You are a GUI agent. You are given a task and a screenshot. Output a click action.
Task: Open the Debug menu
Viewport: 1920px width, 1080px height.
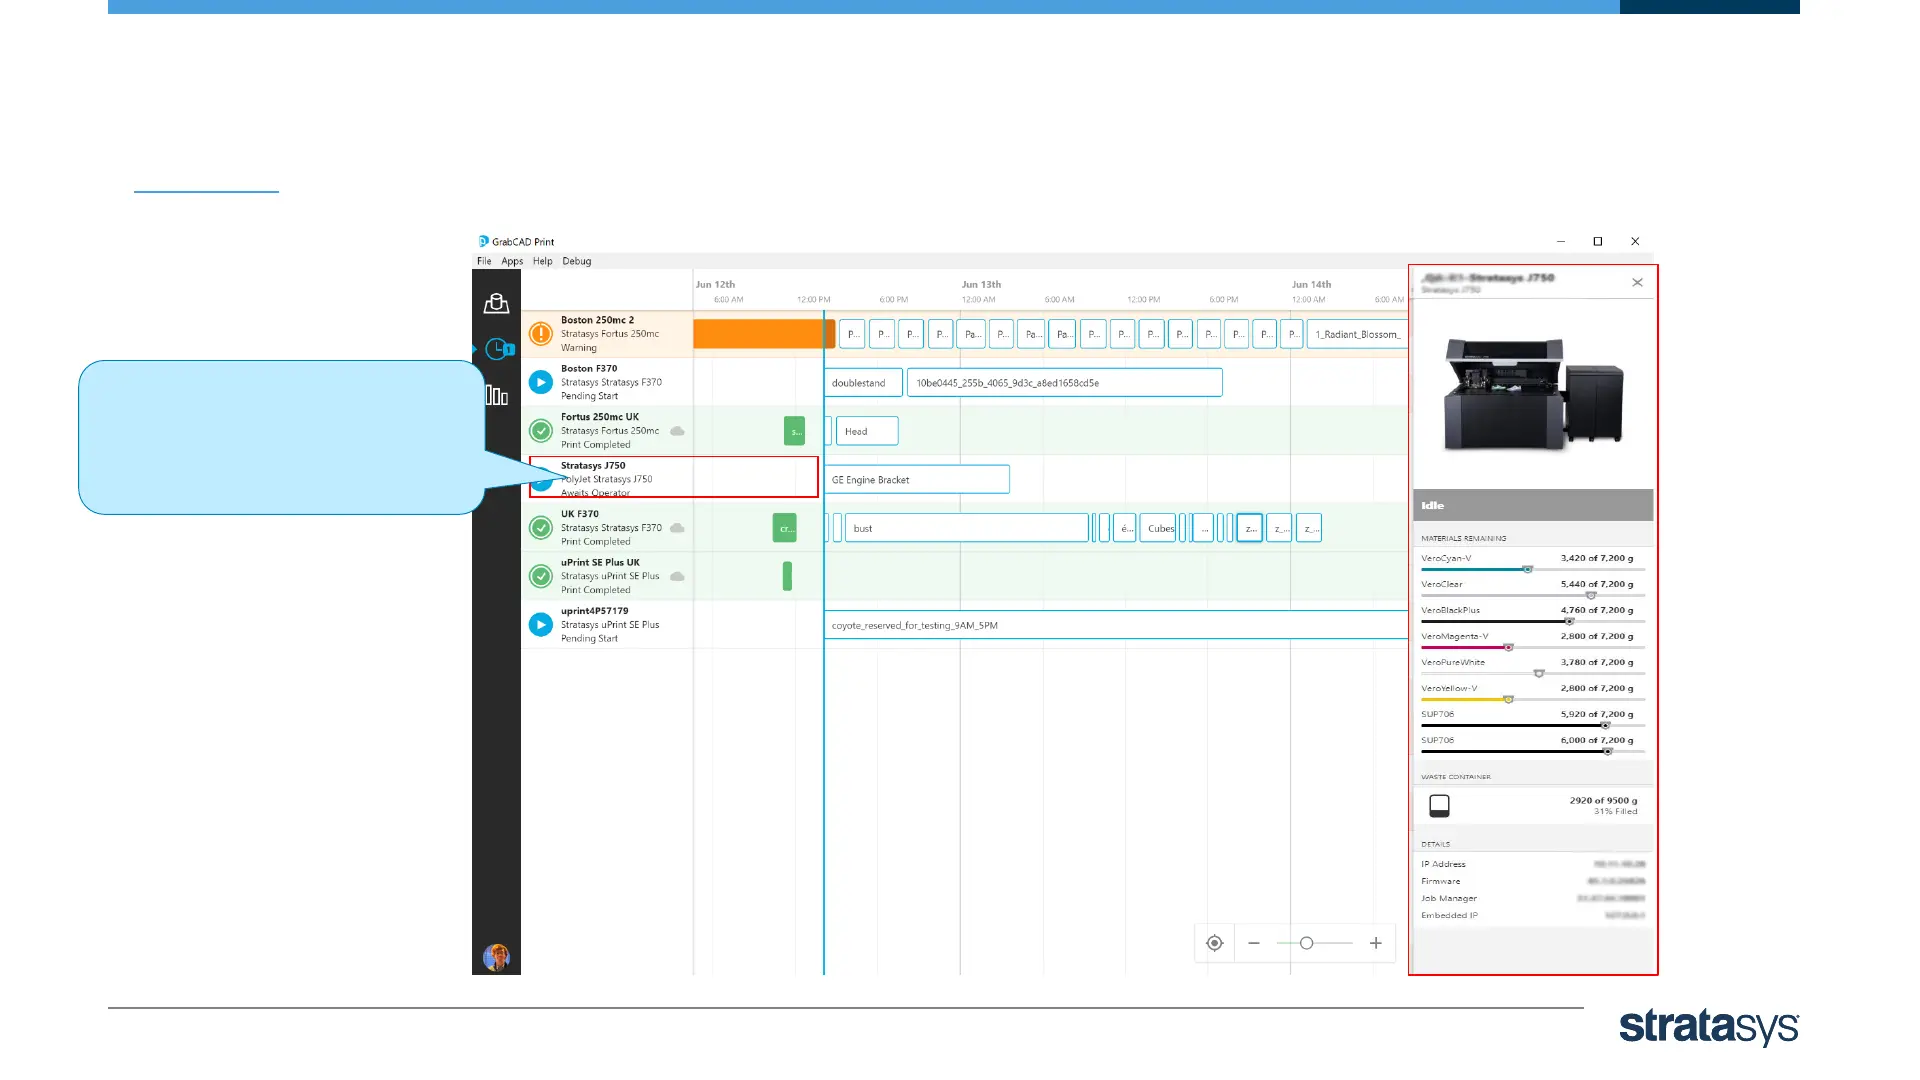tap(577, 261)
